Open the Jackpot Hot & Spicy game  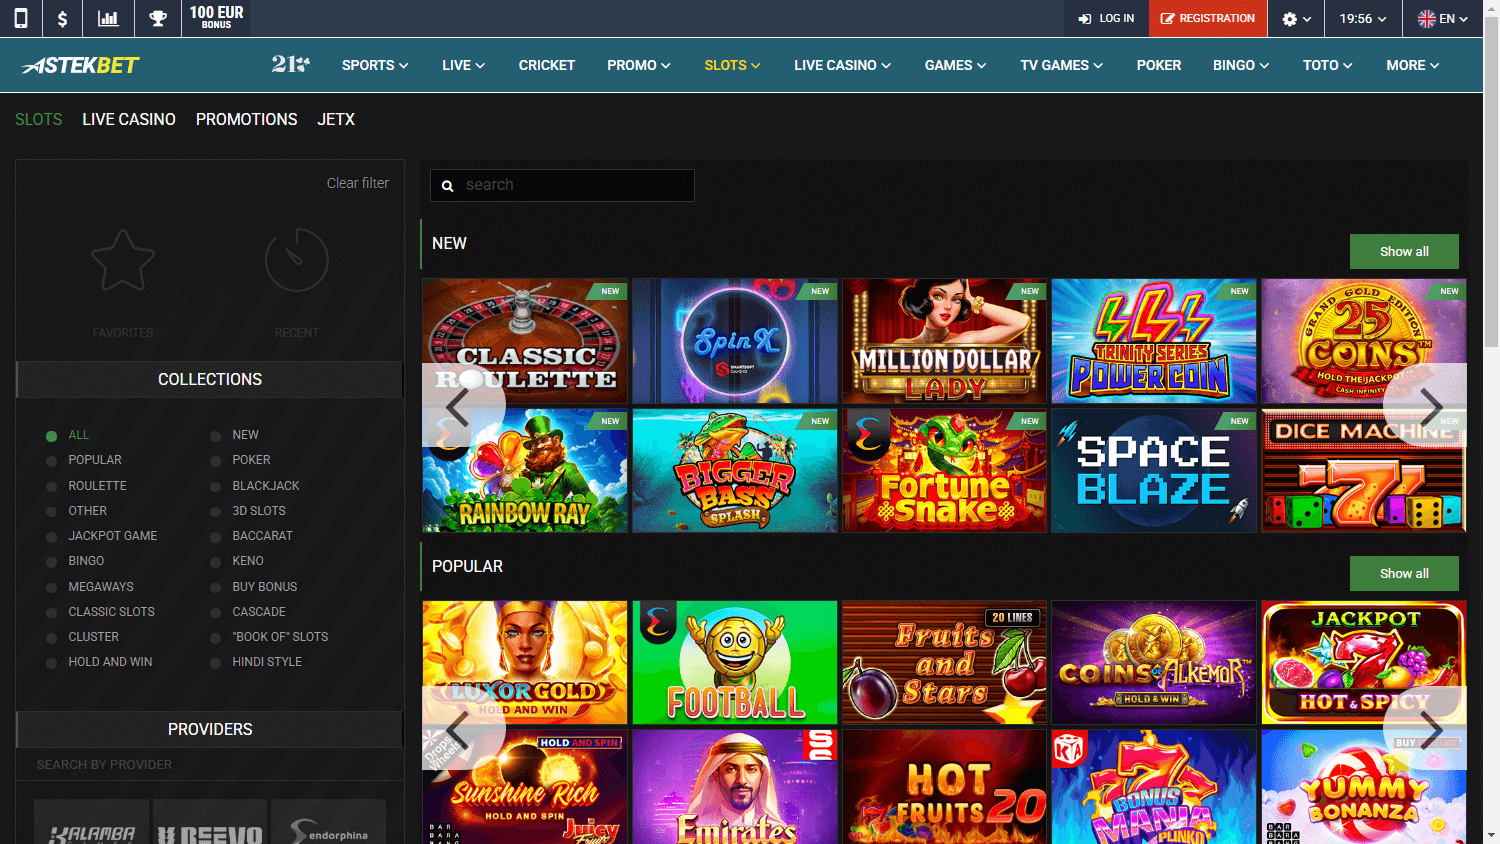(x=1364, y=663)
